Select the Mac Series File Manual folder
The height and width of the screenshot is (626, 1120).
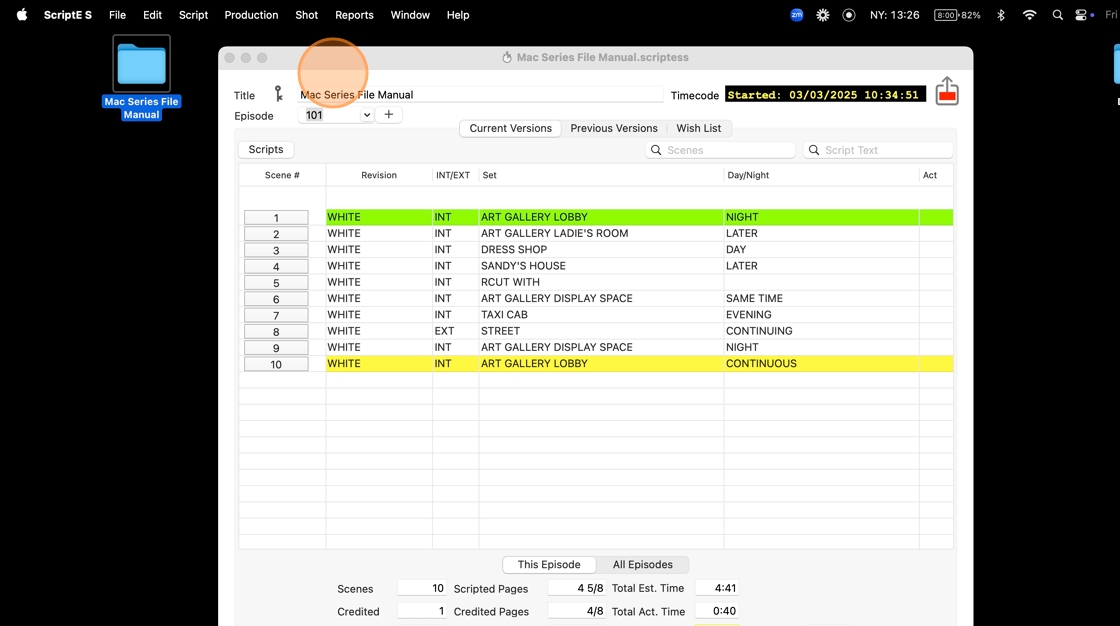tap(141, 77)
